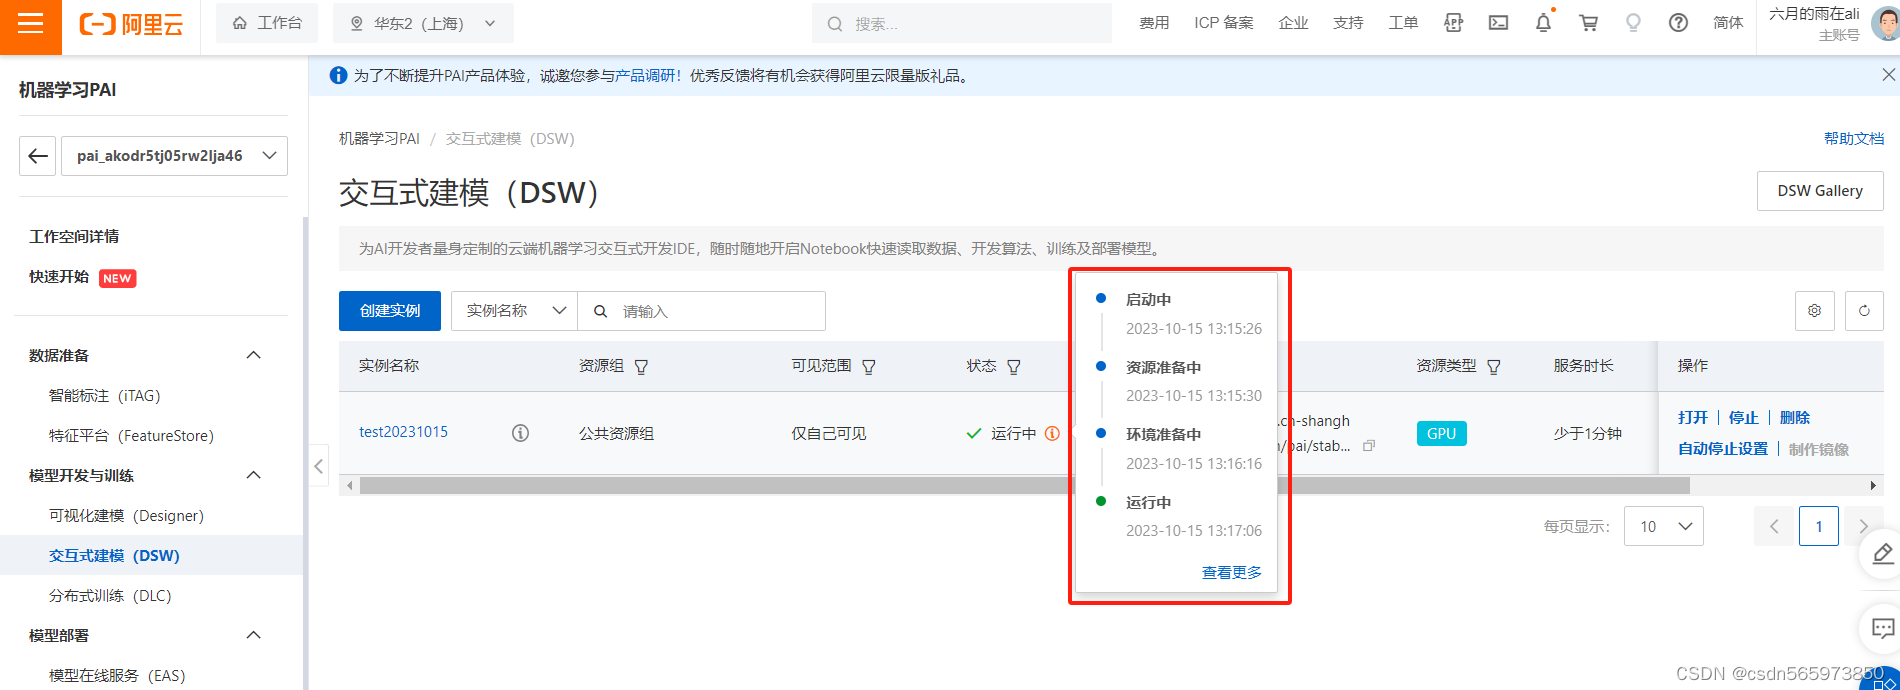Open table settings gear
1900x690 pixels.
tap(1814, 311)
